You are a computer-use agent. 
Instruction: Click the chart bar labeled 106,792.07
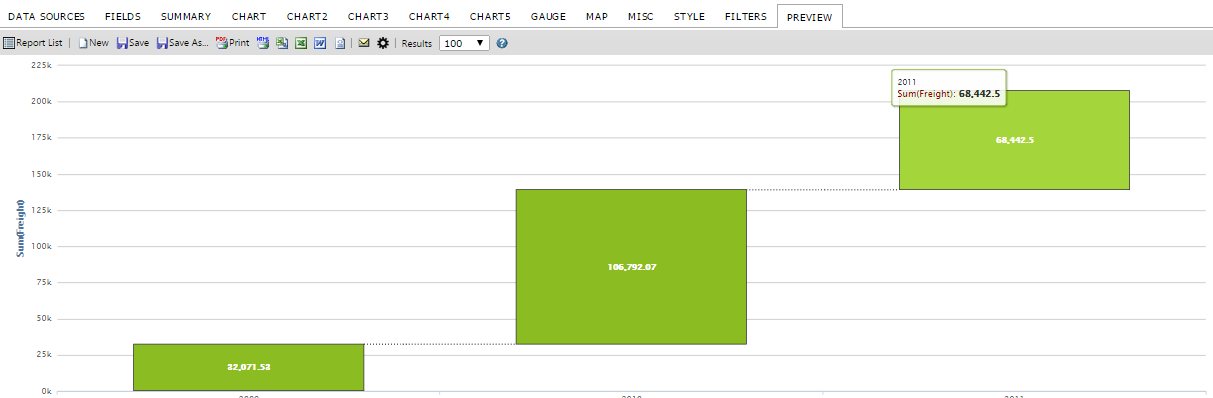click(631, 267)
